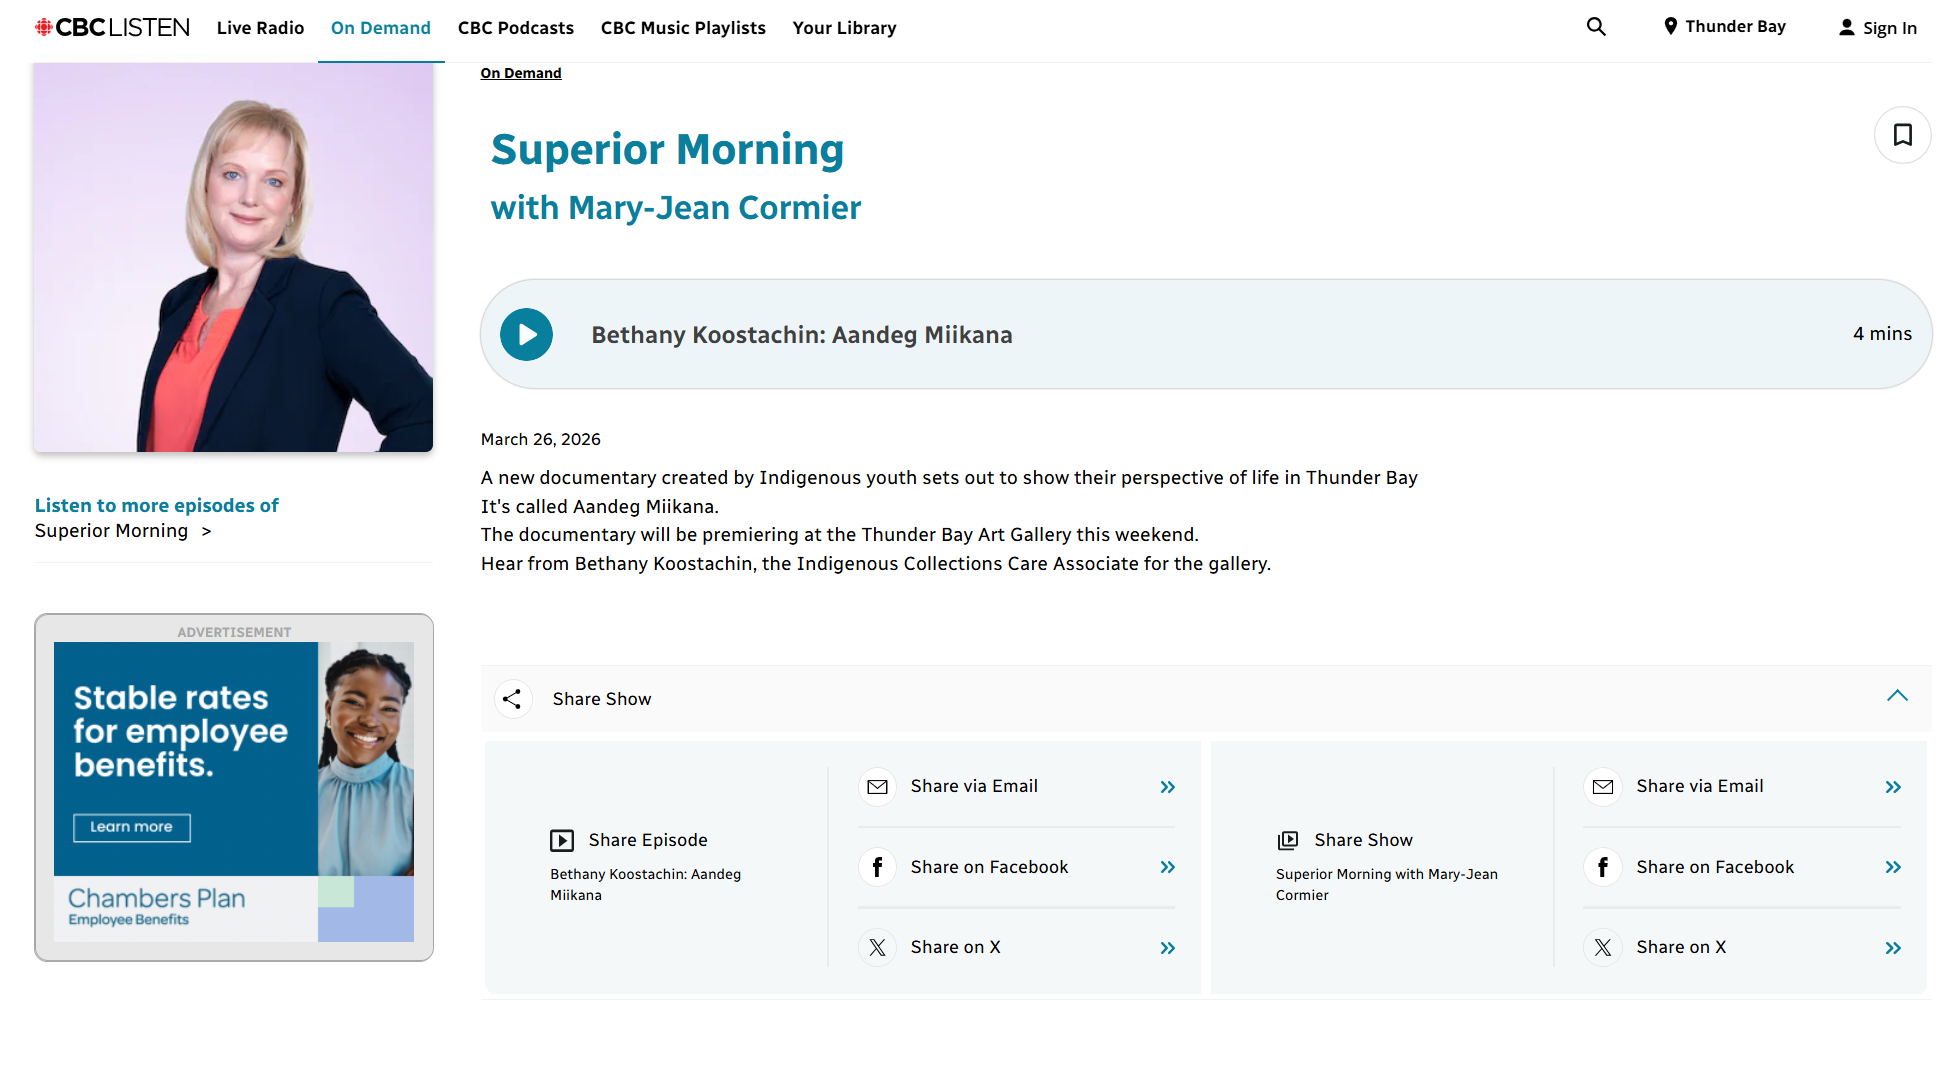
Task: Click the Sign In link
Action: (1877, 28)
